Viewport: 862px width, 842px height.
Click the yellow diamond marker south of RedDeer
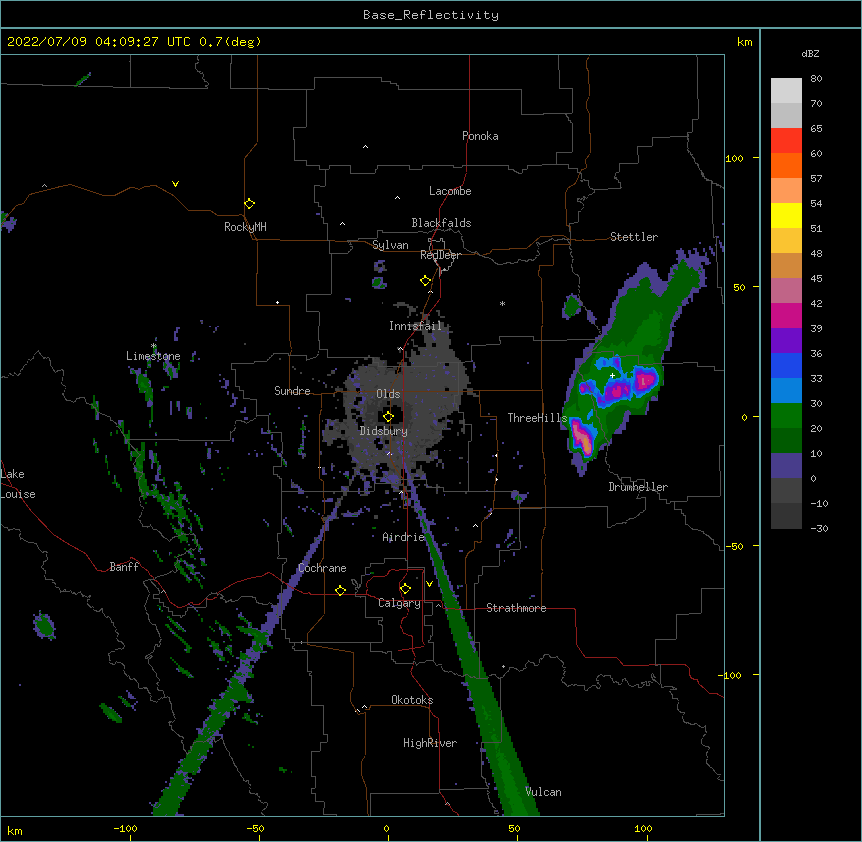point(425,281)
